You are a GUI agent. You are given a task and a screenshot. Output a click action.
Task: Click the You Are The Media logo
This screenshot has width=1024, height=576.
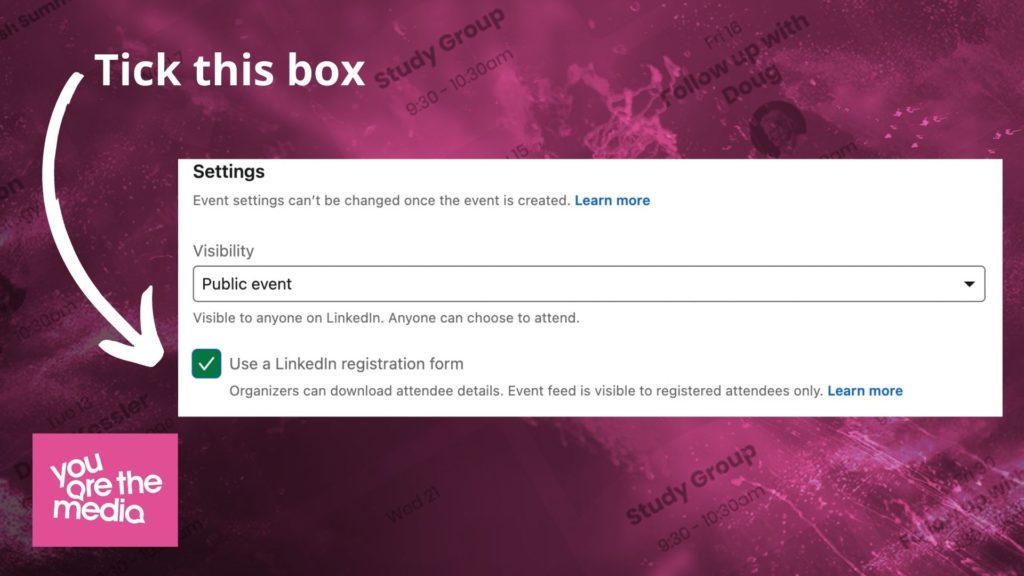coord(105,490)
